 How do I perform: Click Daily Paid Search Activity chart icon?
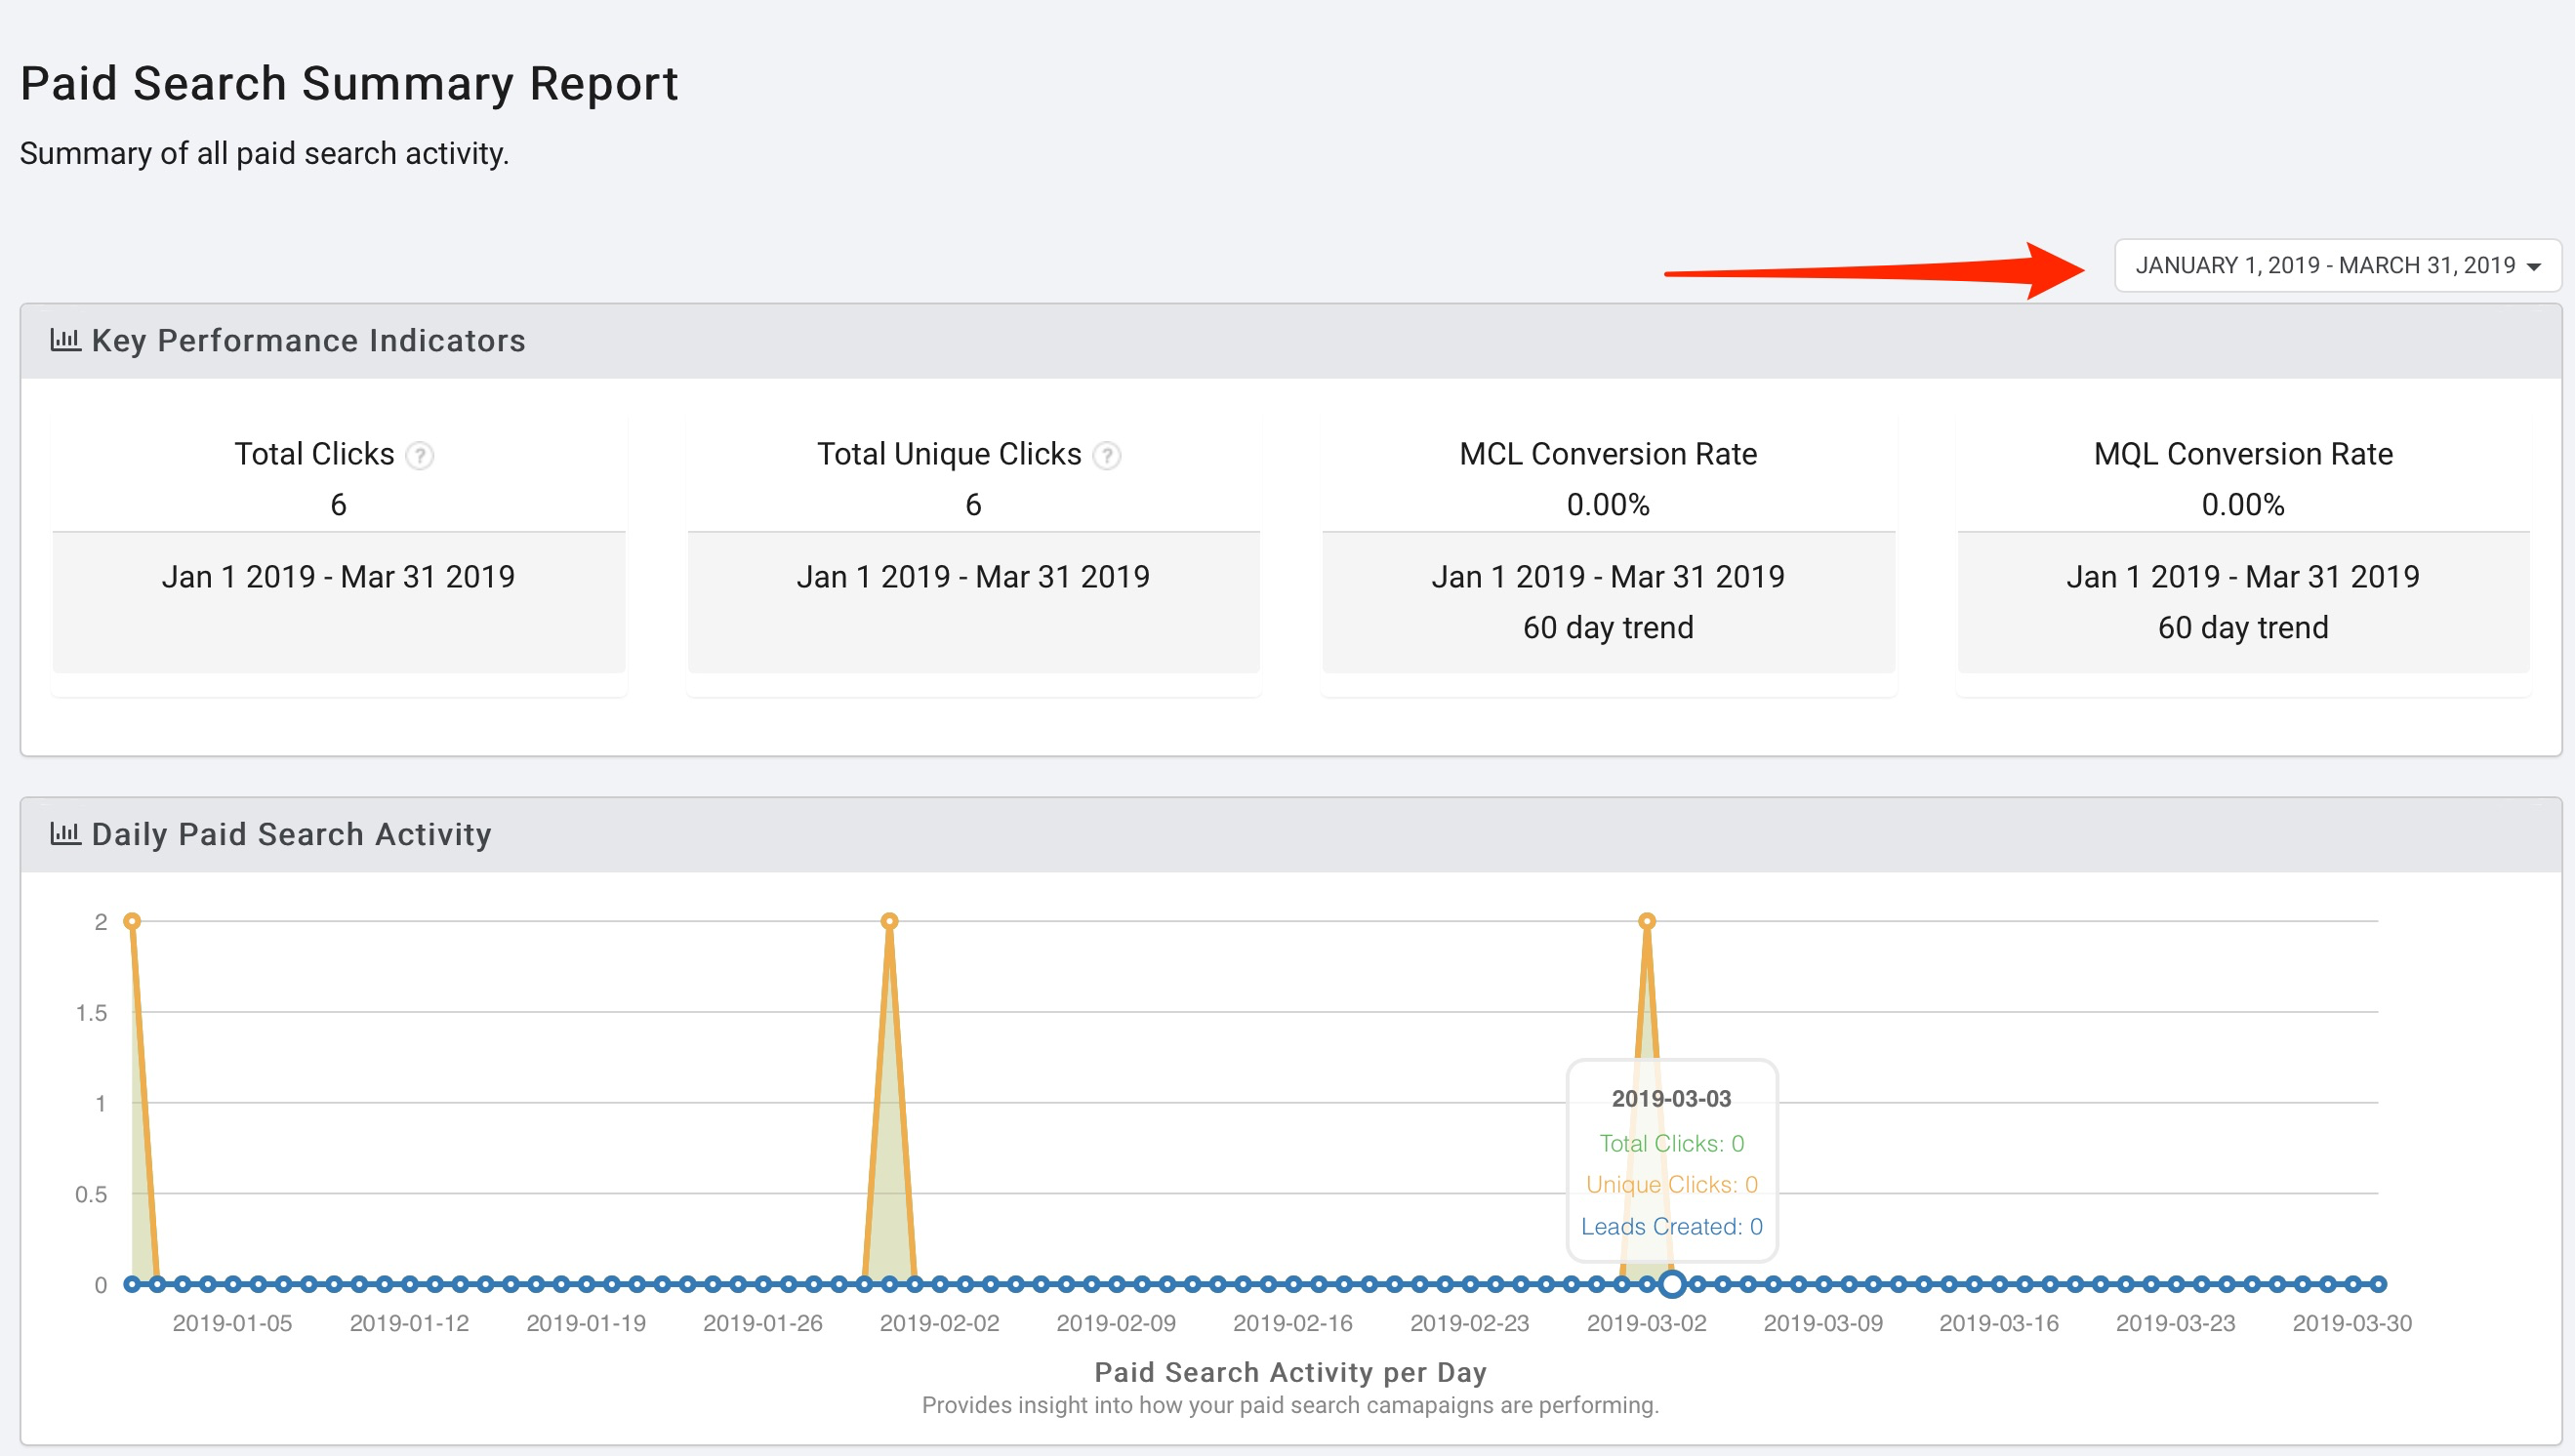[65, 833]
